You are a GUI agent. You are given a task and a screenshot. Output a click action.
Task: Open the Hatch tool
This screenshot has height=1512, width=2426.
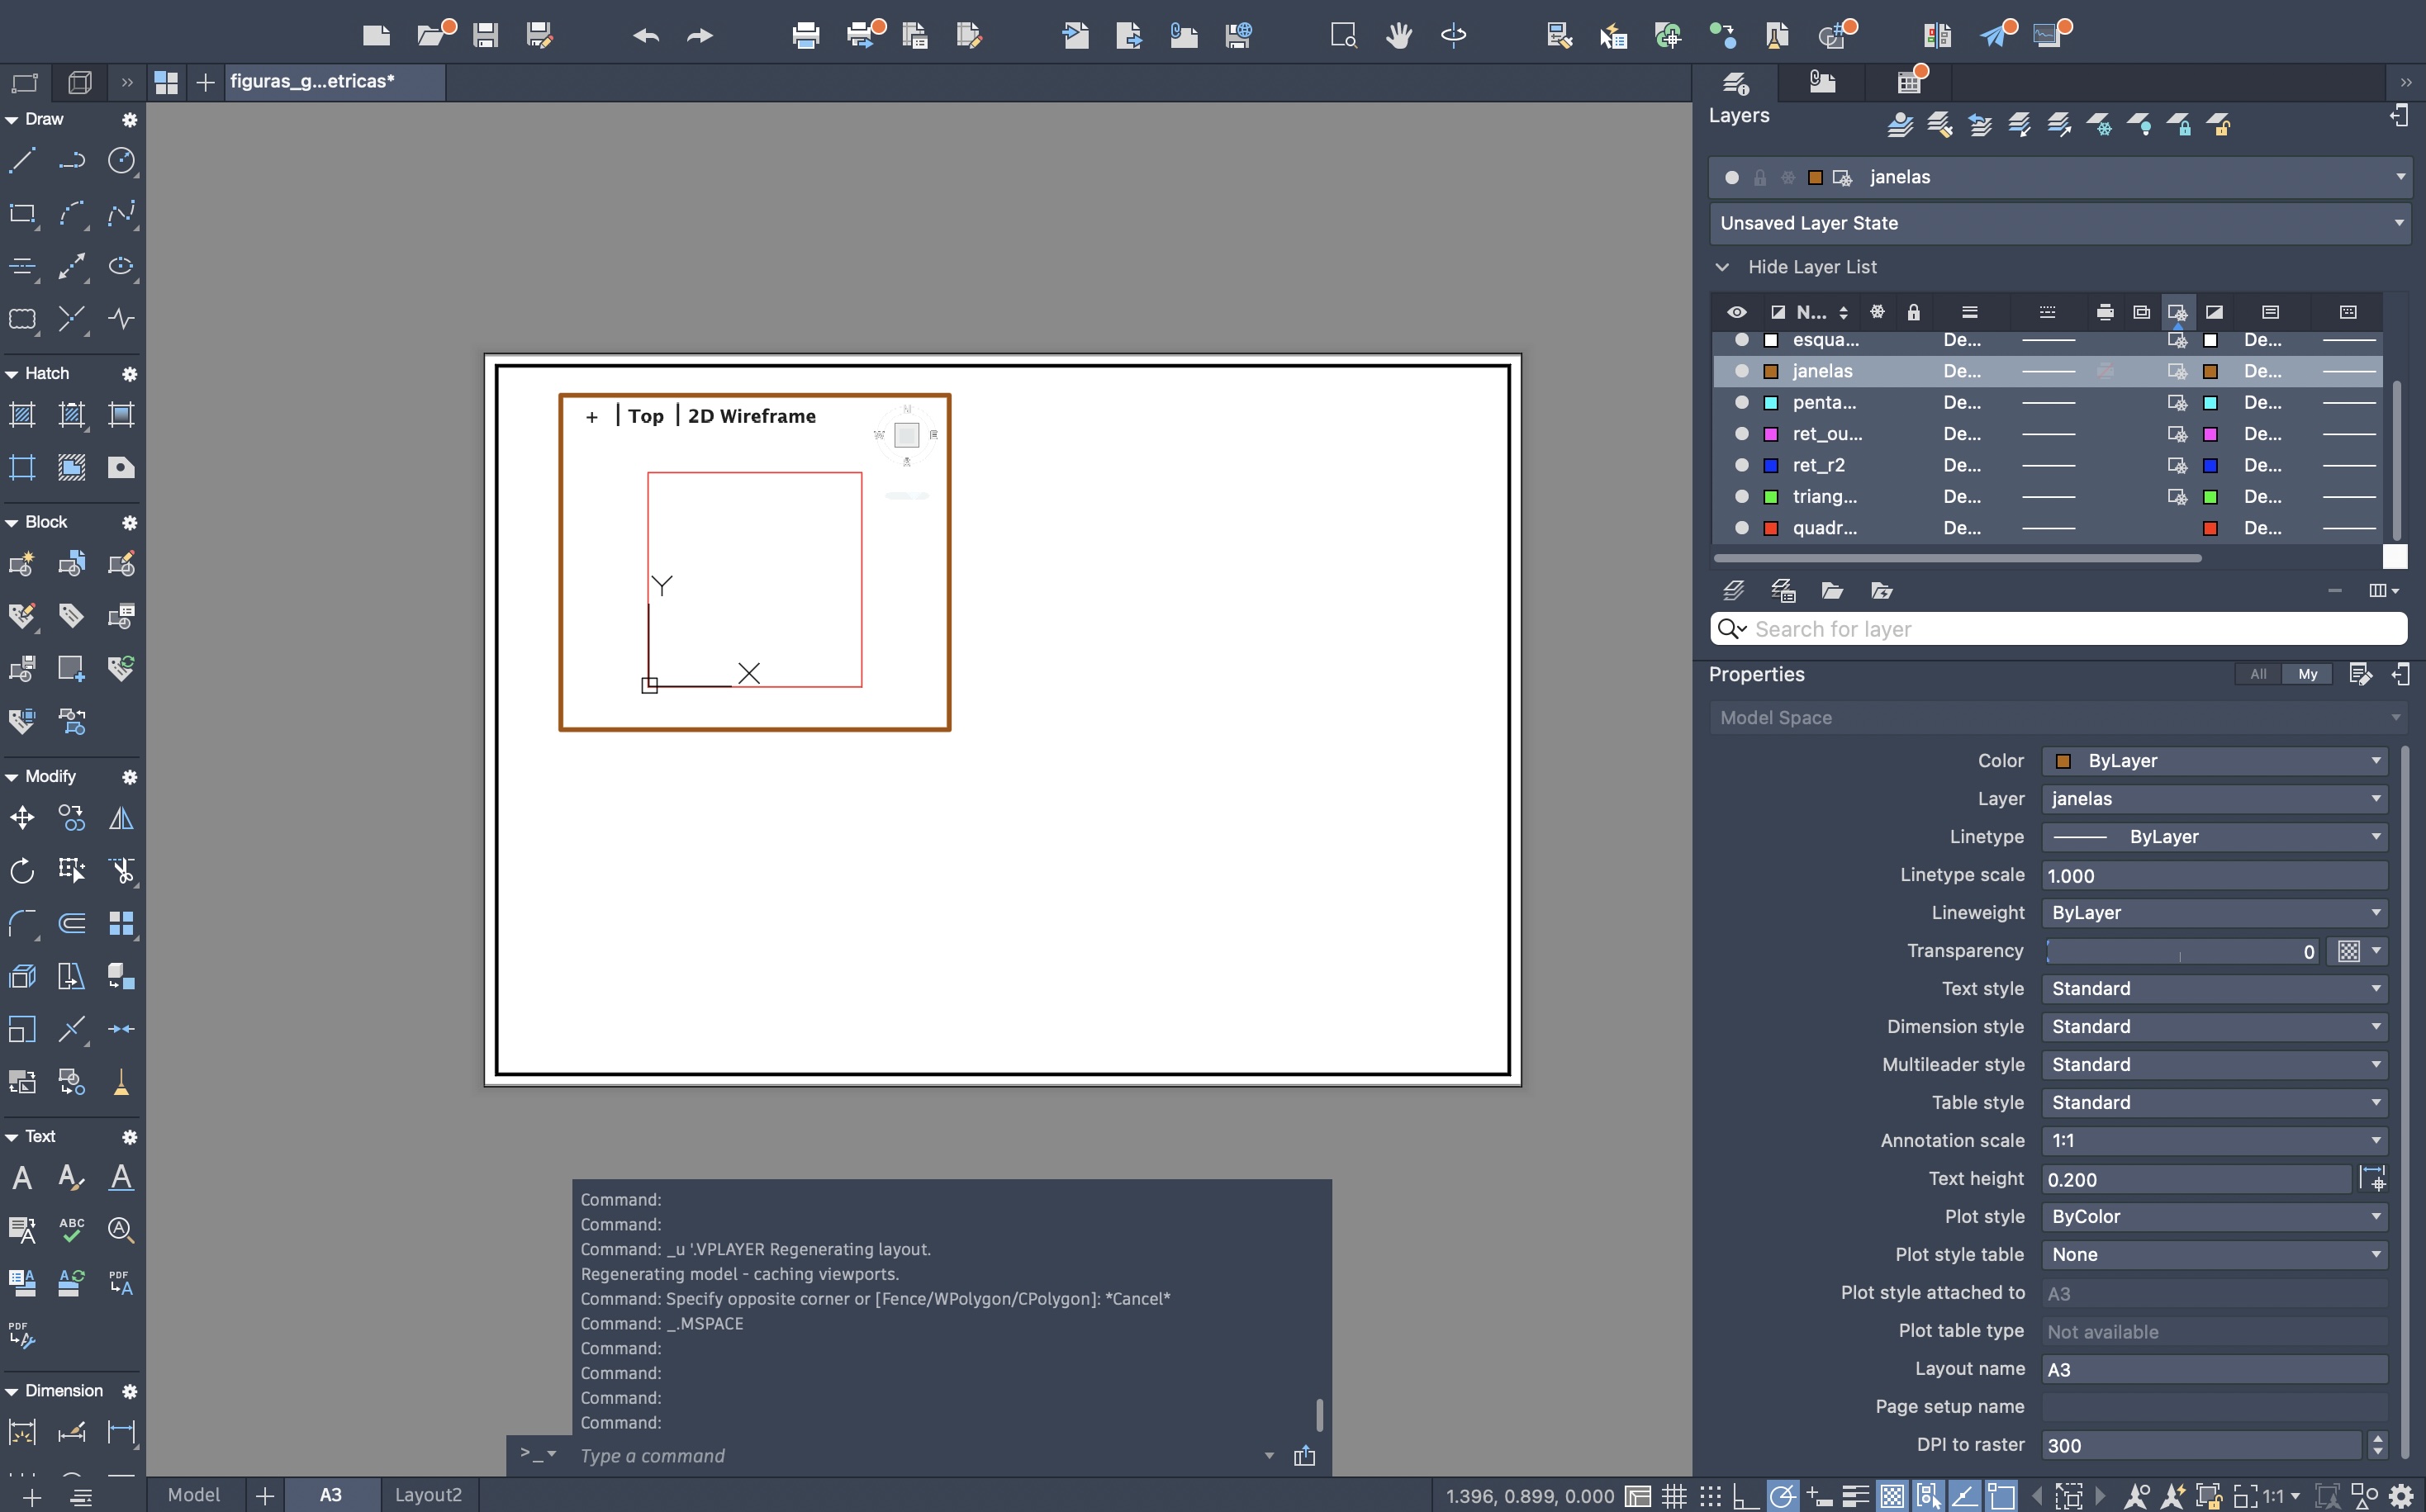tap(22, 414)
